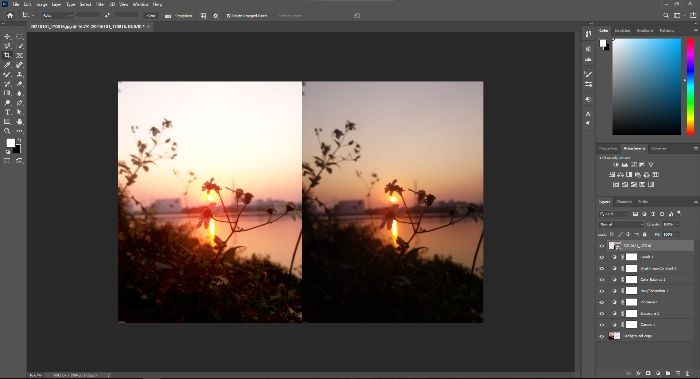Pick a color in the Color panel field

pos(646,86)
